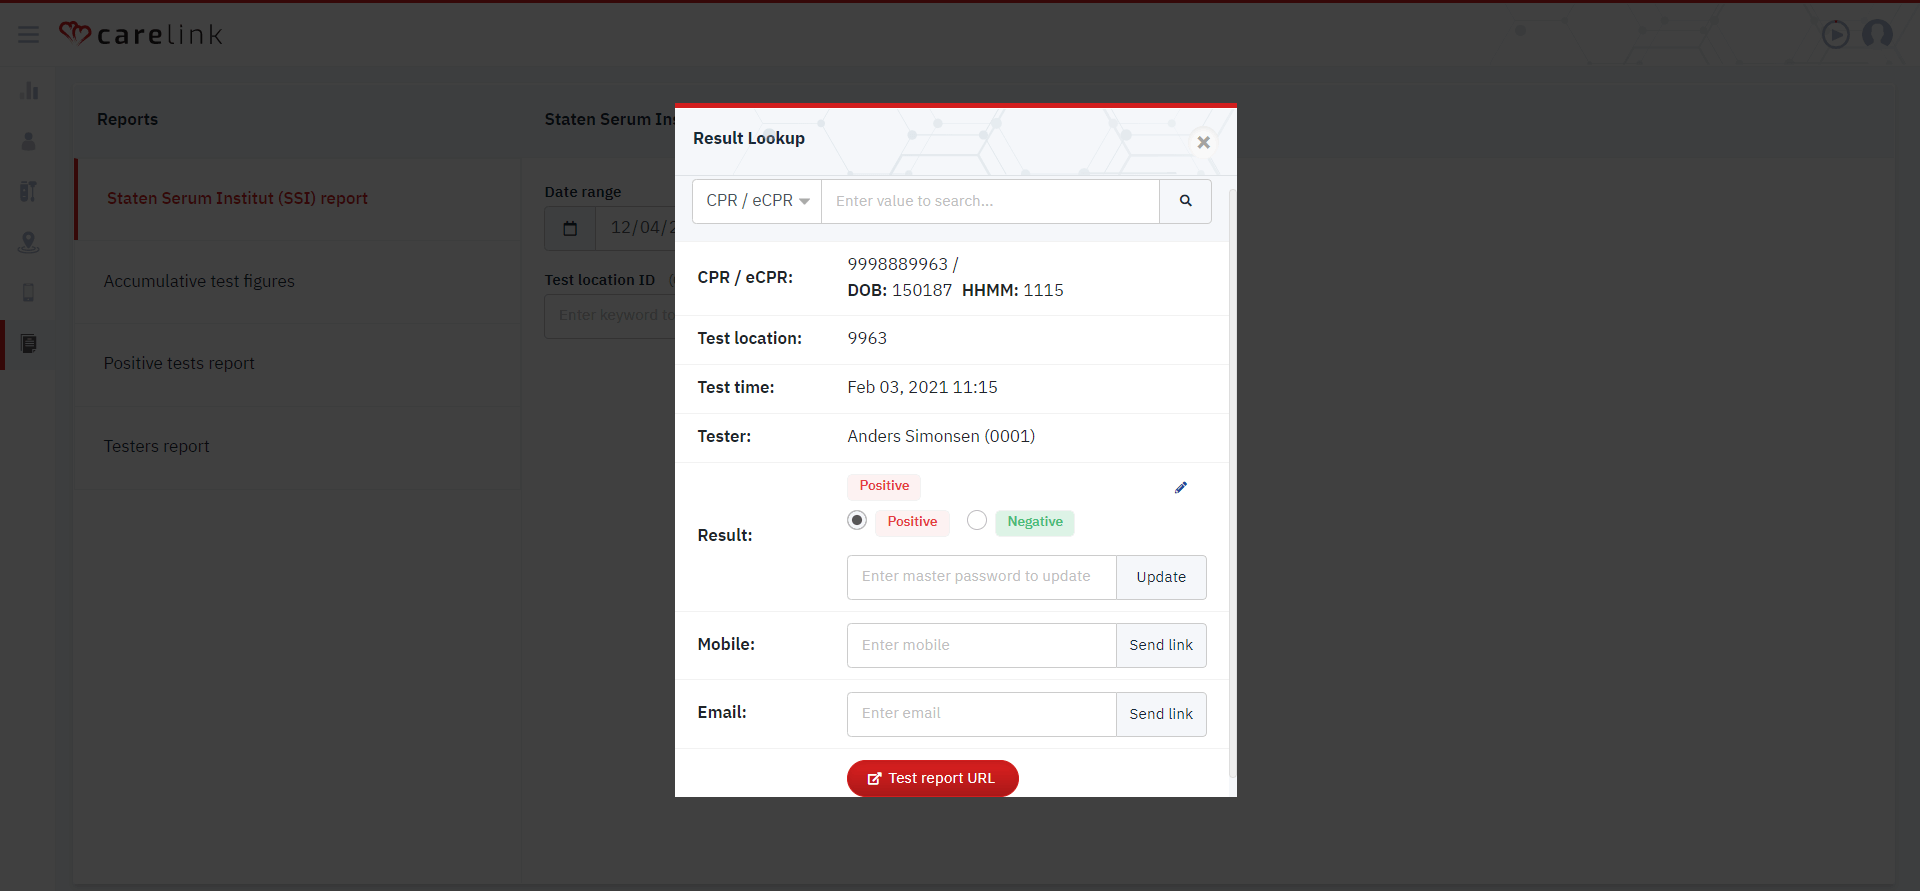Click the Update button for the result
The image size is (1920, 891).
1160,578
